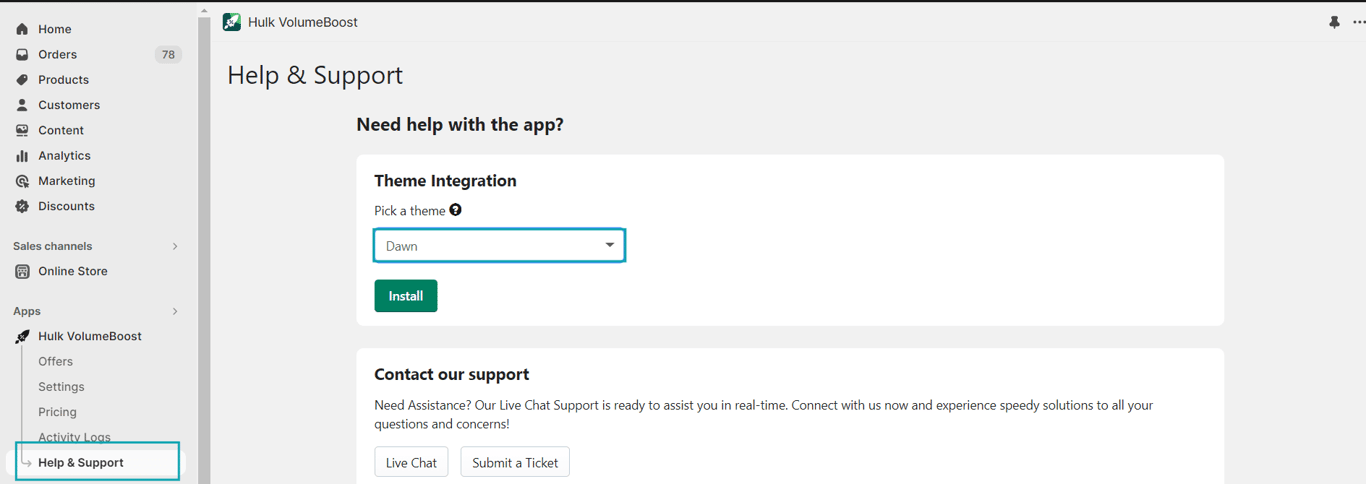This screenshot has height=484, width=1366.
Task: Click the Marketing target icon
Action: pos(22,181)
